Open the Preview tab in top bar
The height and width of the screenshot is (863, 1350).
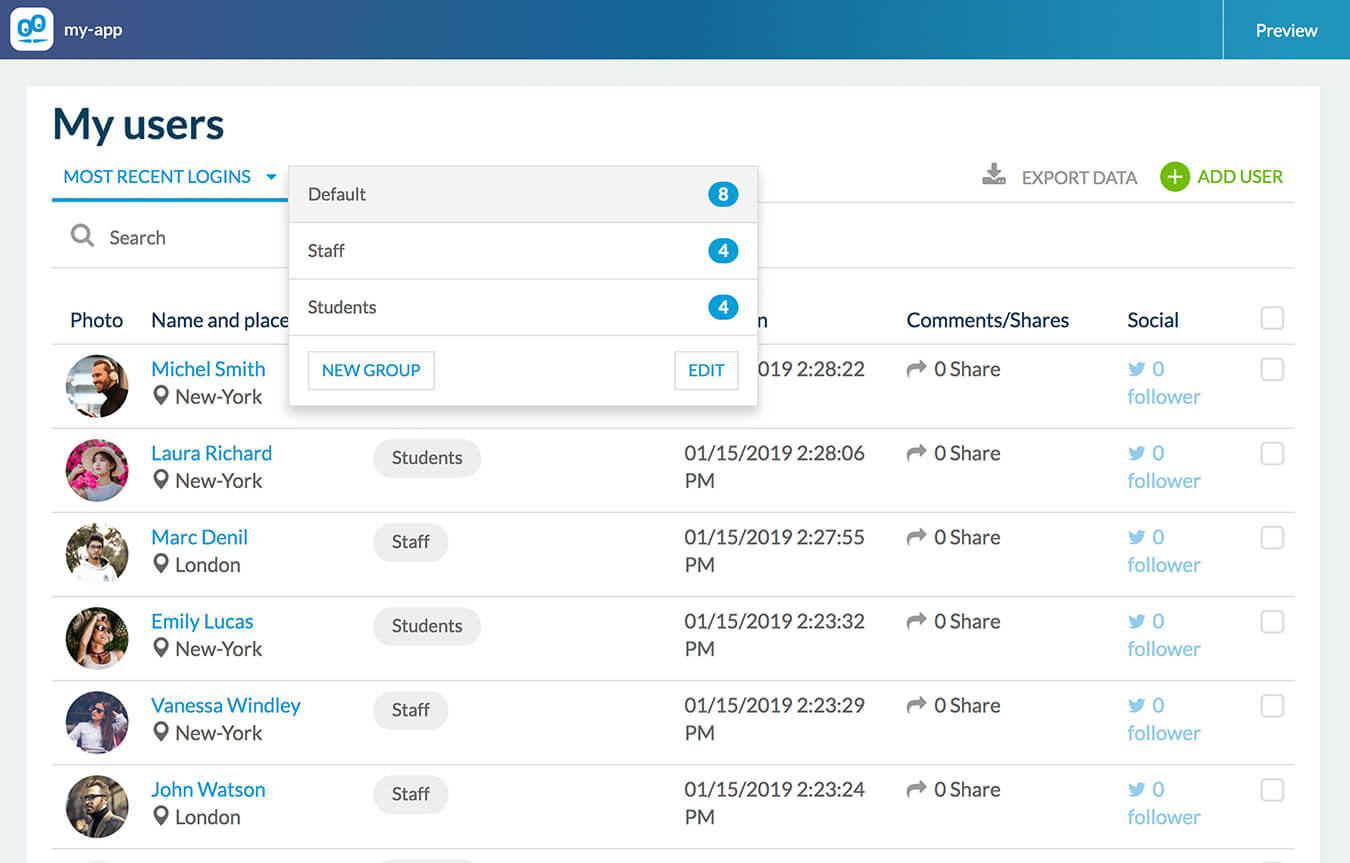pos(1286,30)
